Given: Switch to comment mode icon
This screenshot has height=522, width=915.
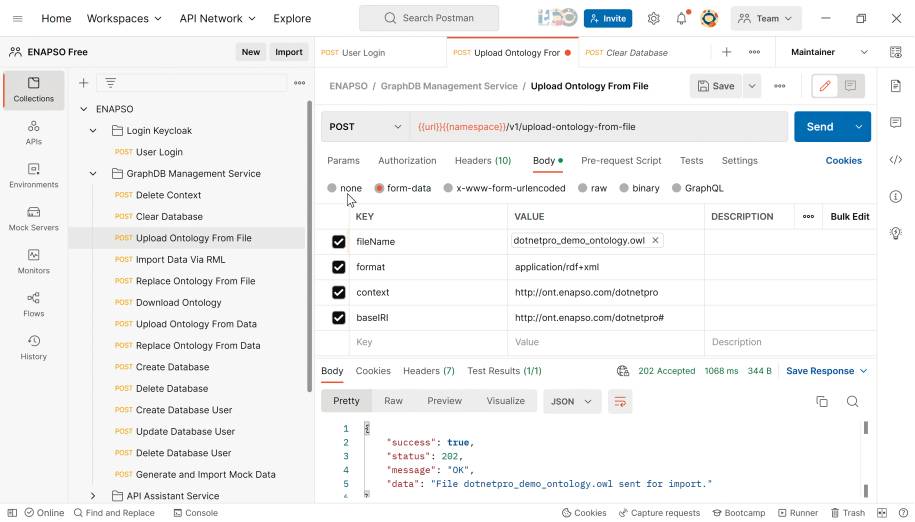Looking at the screenshot, I should (850, 86).
